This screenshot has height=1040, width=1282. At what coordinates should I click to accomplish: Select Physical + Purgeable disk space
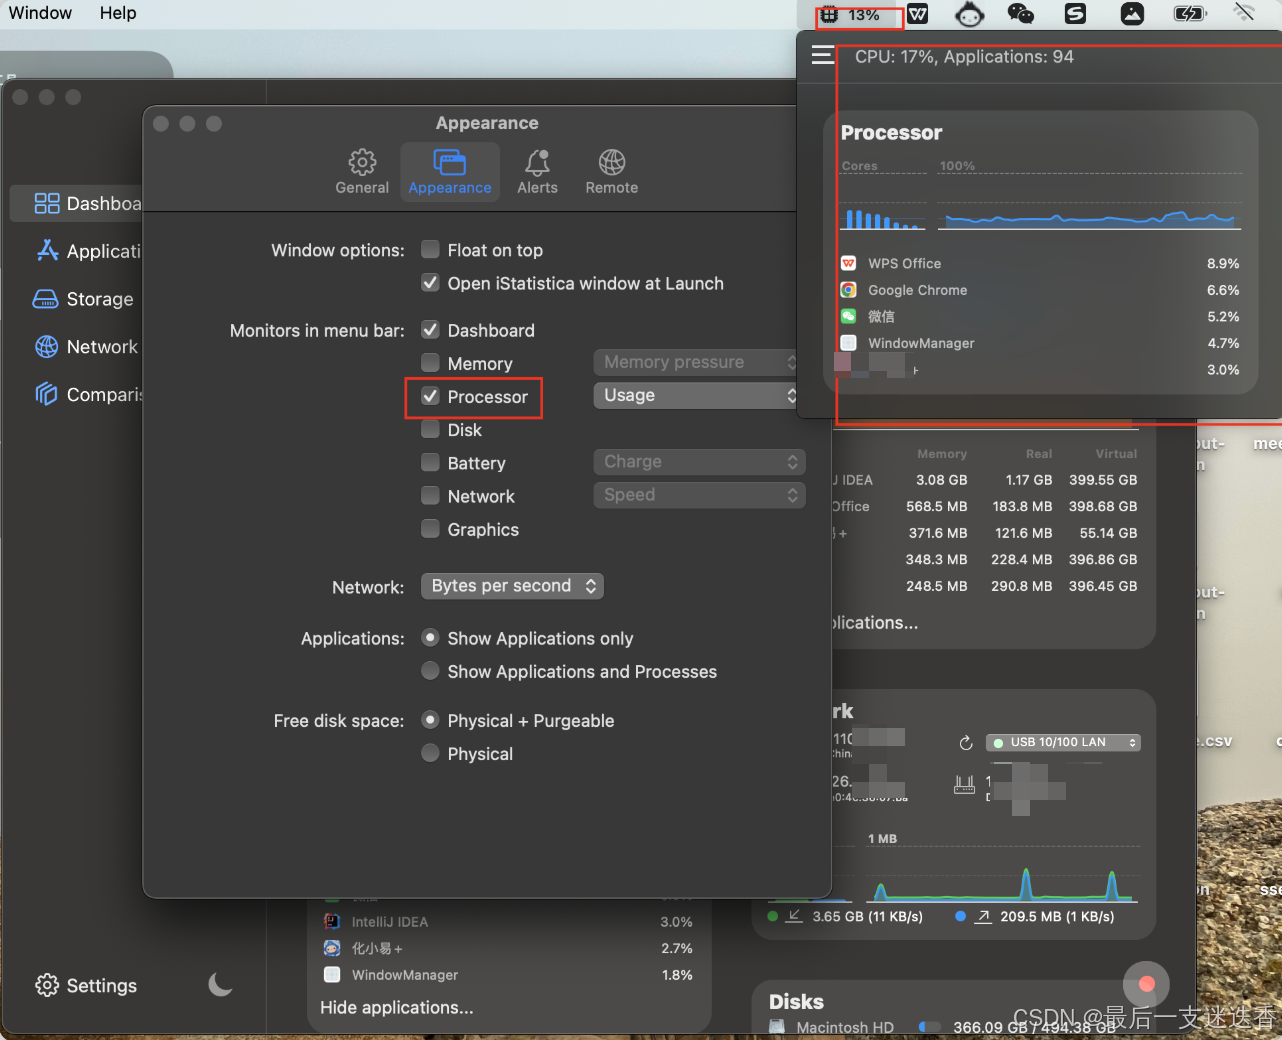(x=430, y=719)
